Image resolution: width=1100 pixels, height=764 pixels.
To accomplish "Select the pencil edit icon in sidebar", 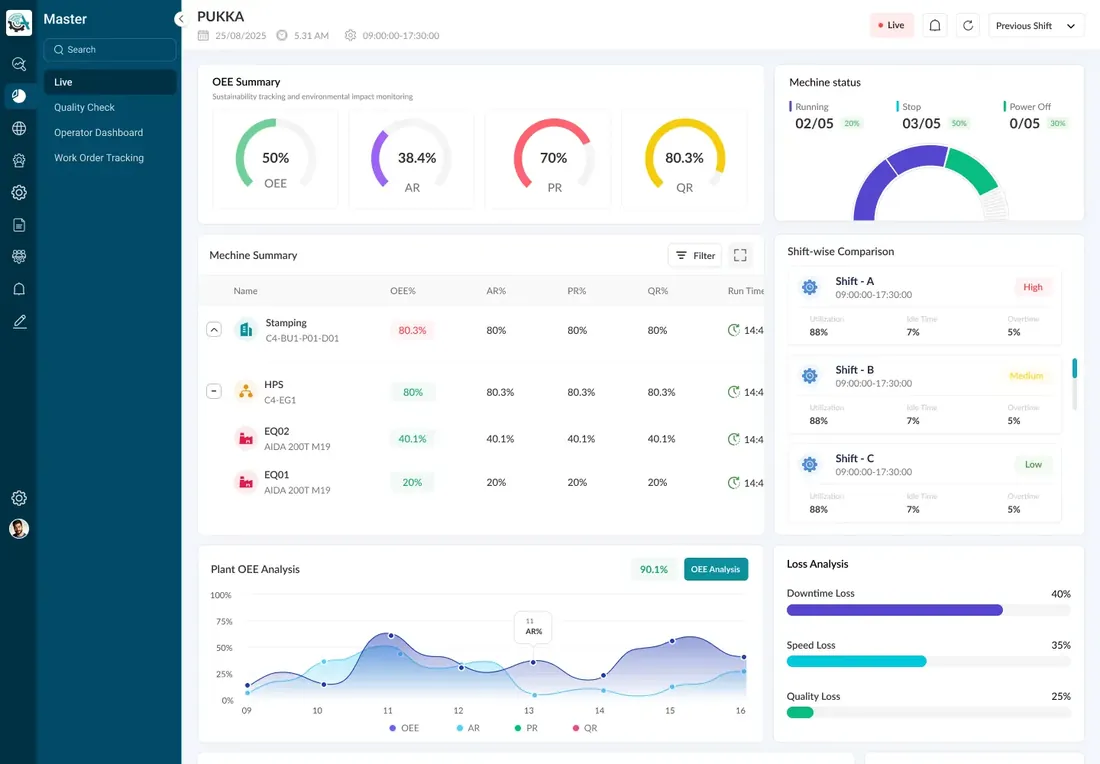I will 19,321.
